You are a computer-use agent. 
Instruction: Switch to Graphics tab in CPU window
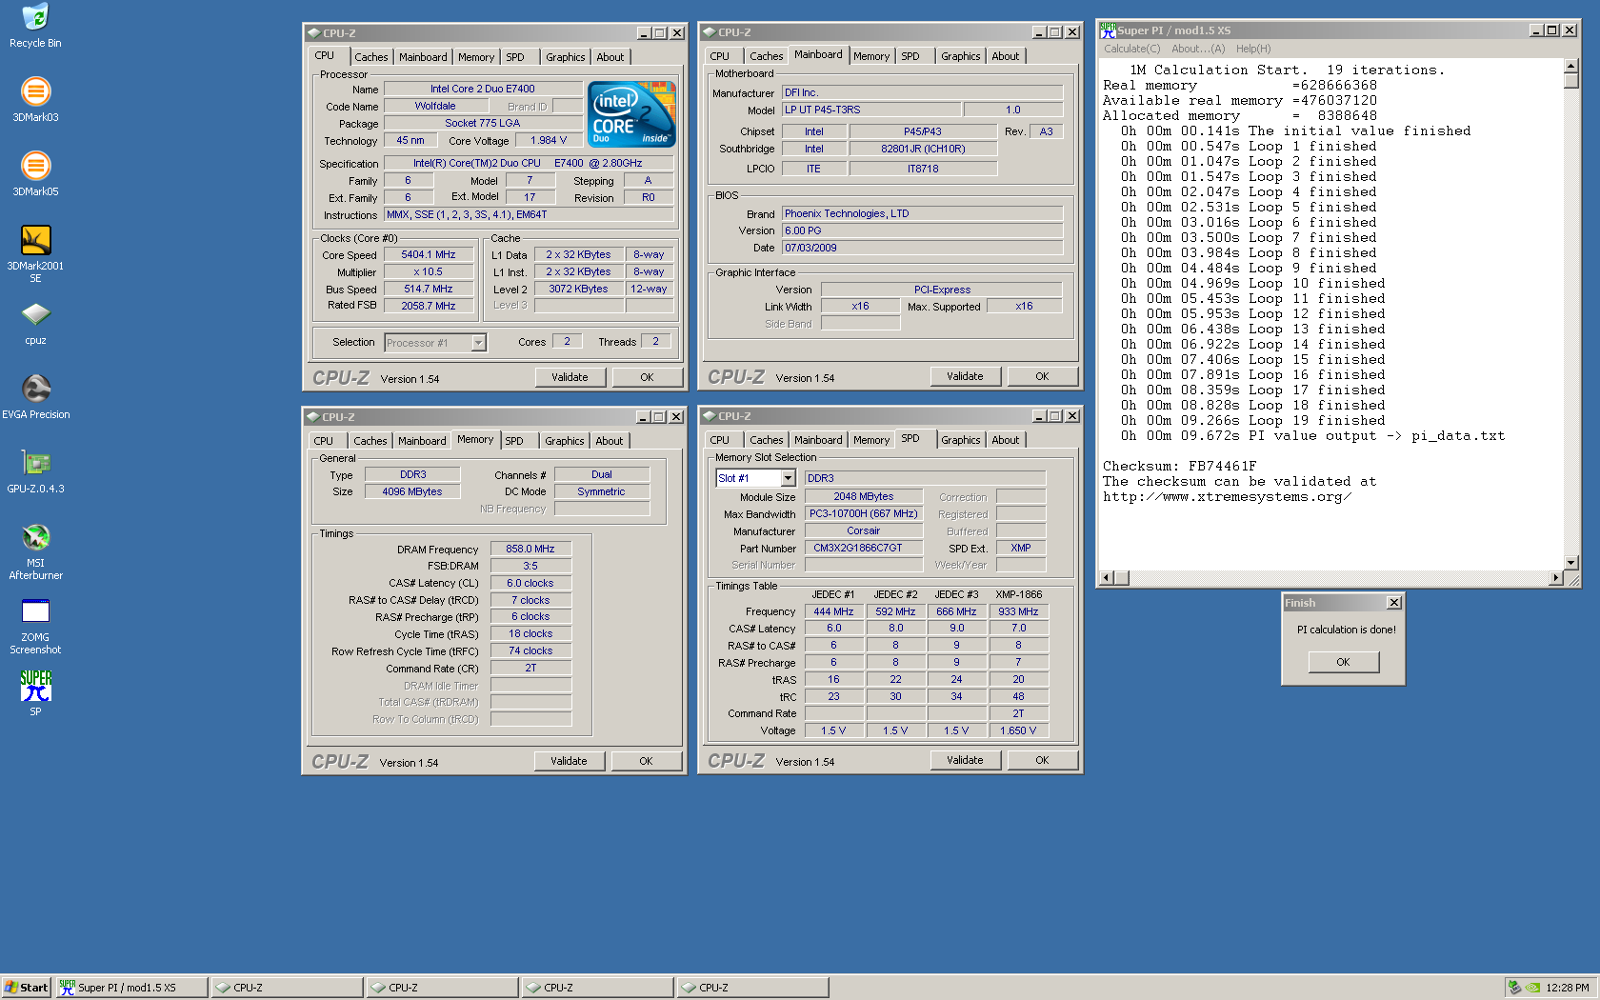565,57
